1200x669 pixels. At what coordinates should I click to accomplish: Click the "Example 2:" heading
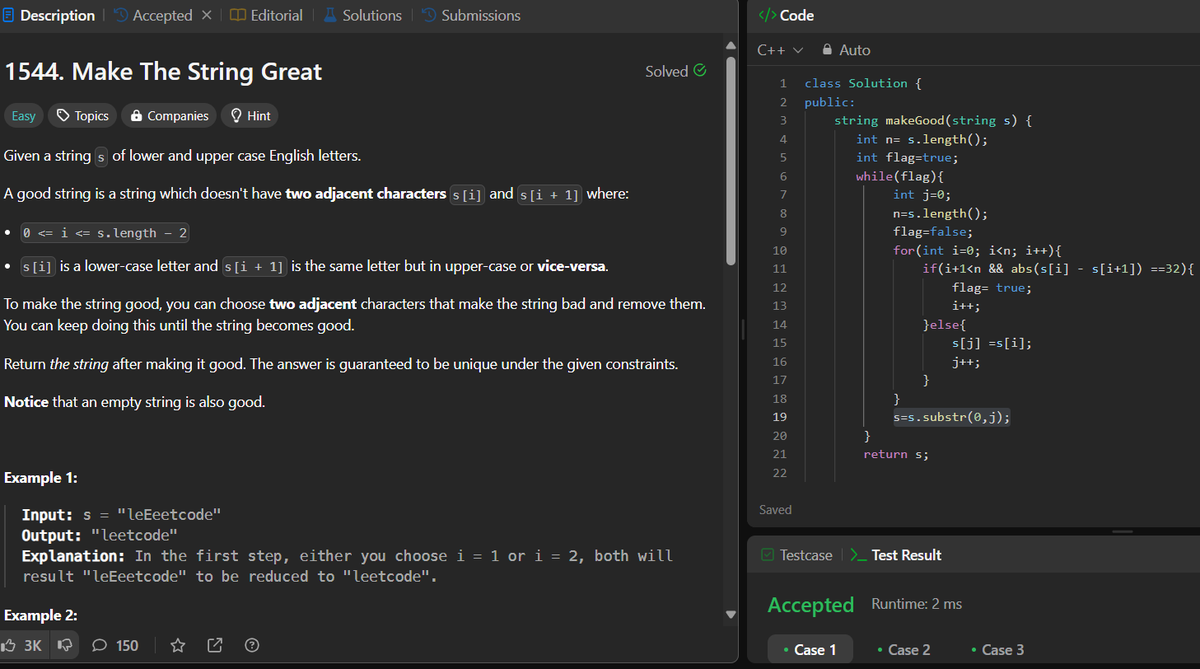42,615
